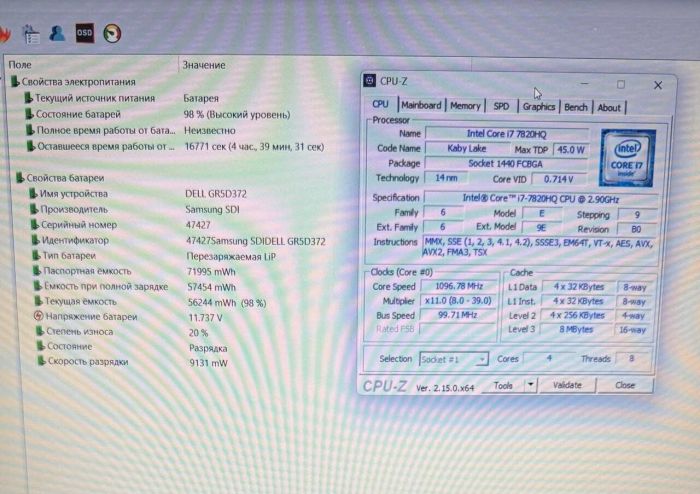Expand the Tools dropdown arrow

pyautogui.click(x=530, y=385)
